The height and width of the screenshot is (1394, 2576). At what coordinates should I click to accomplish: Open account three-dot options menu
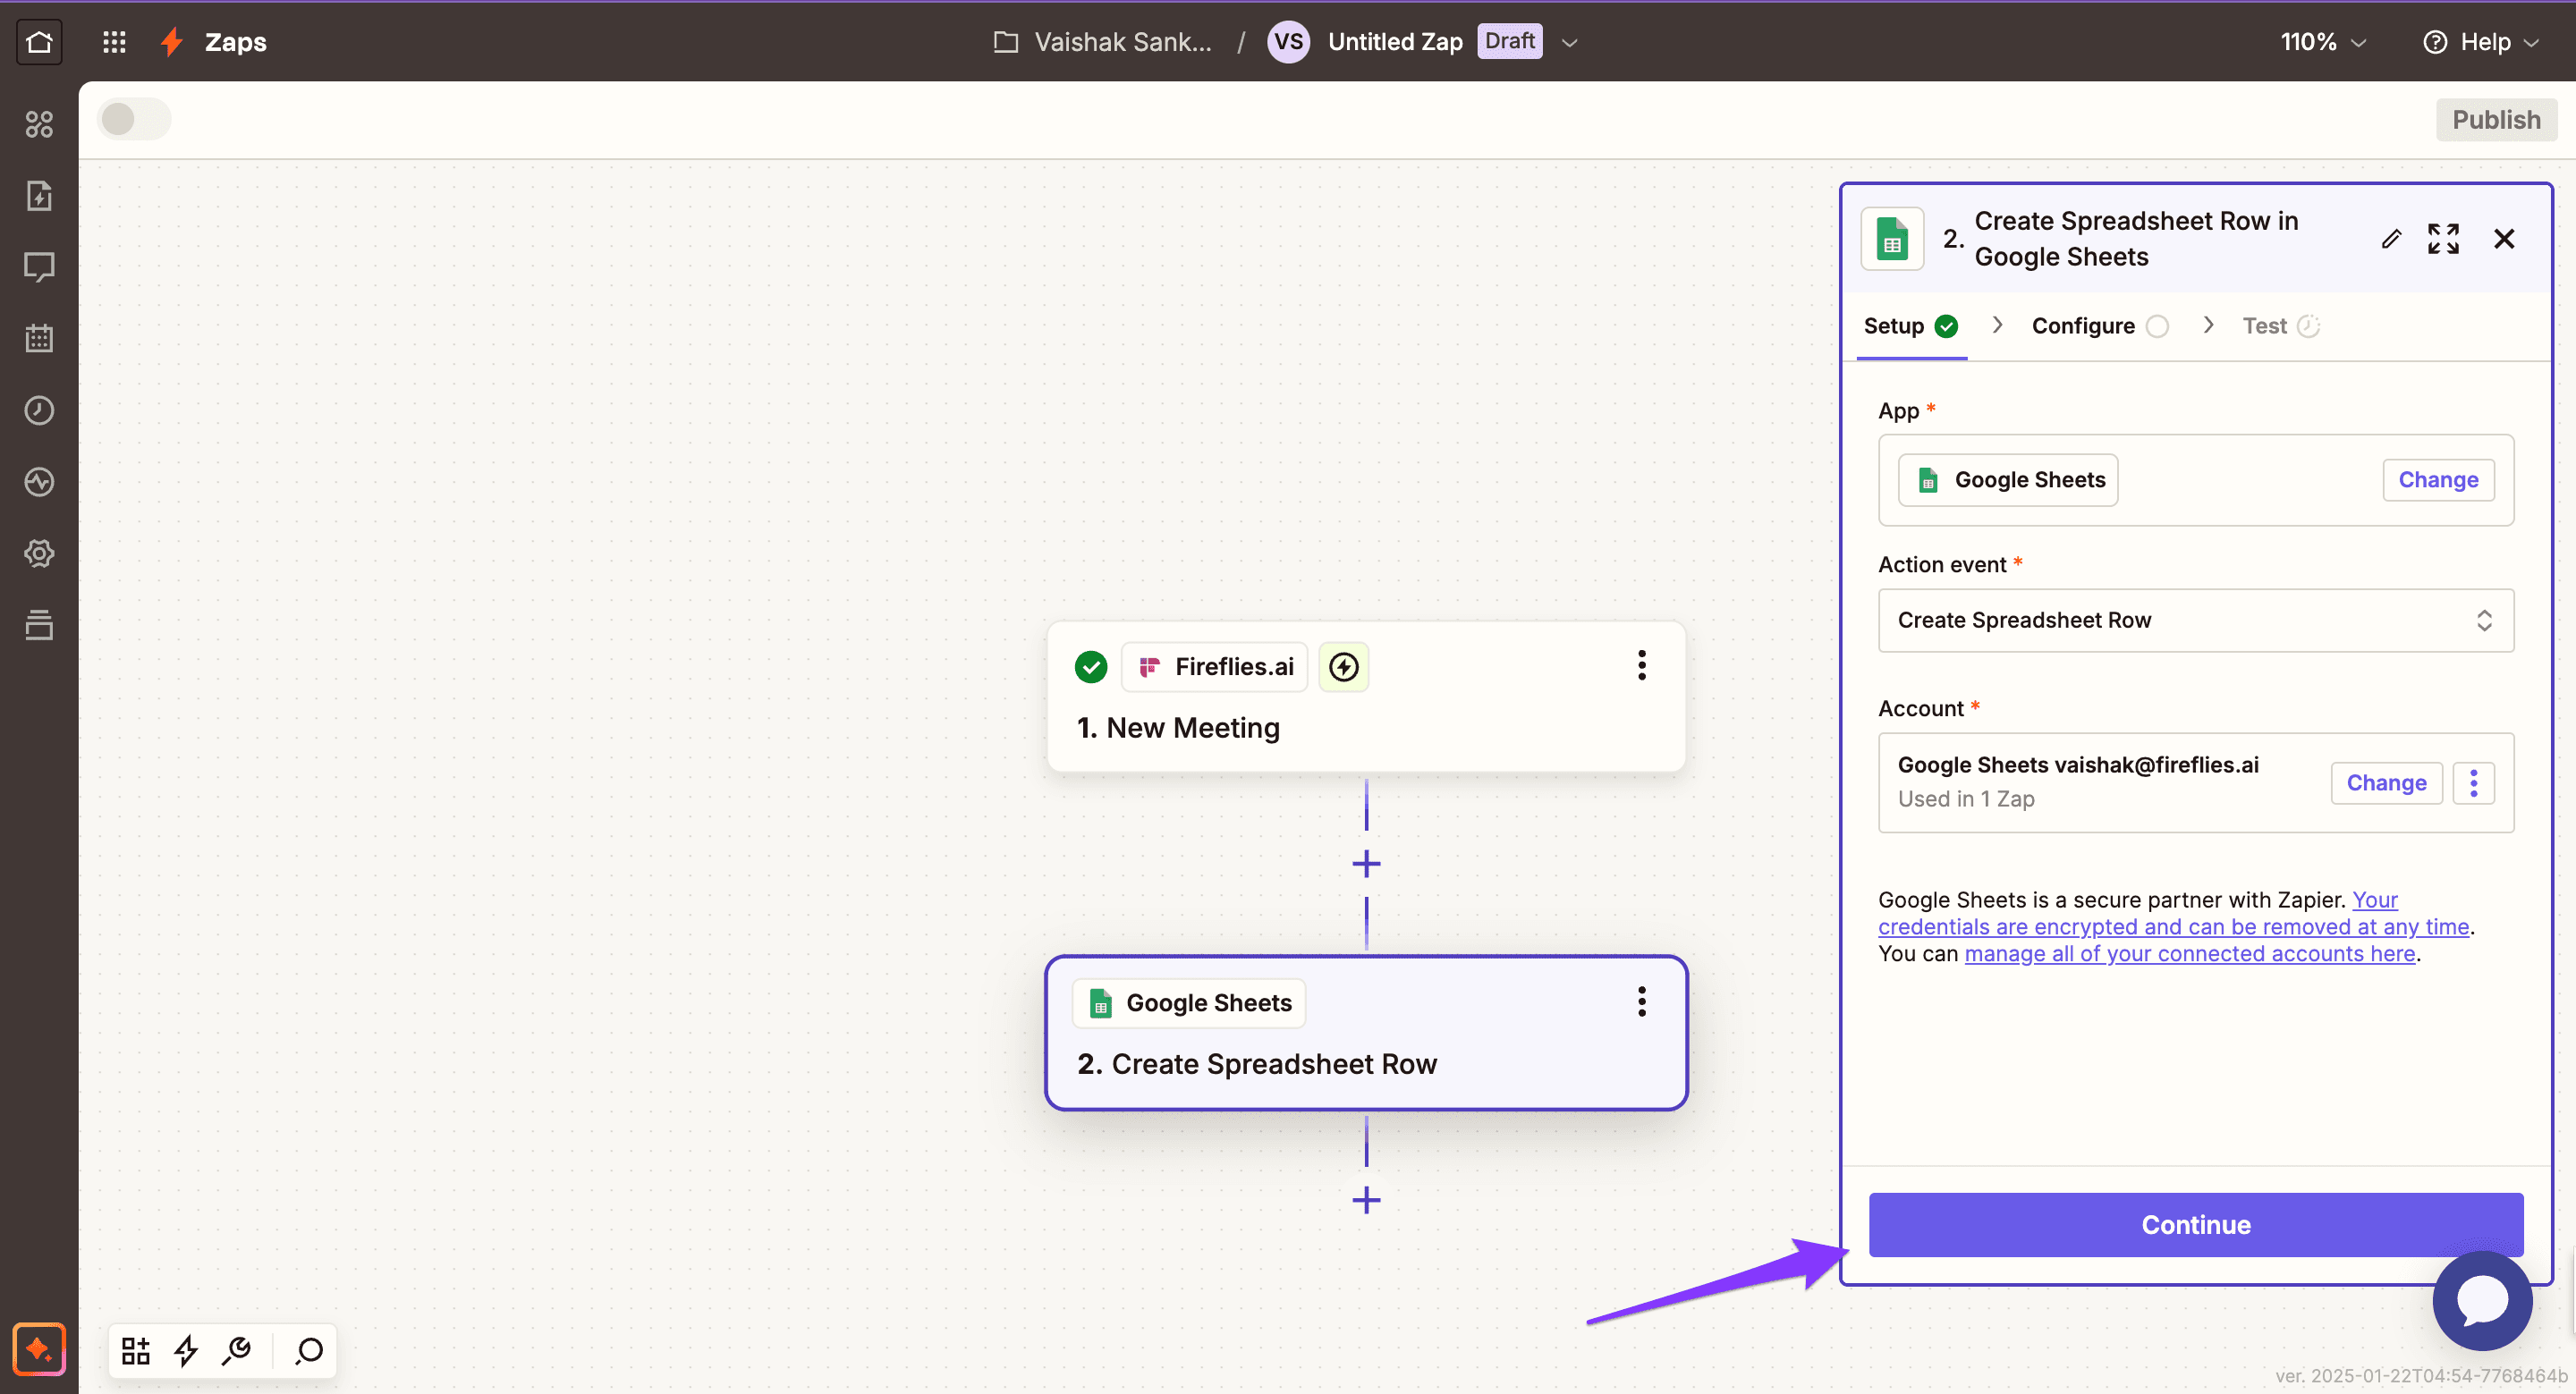tap(2474, 783)
